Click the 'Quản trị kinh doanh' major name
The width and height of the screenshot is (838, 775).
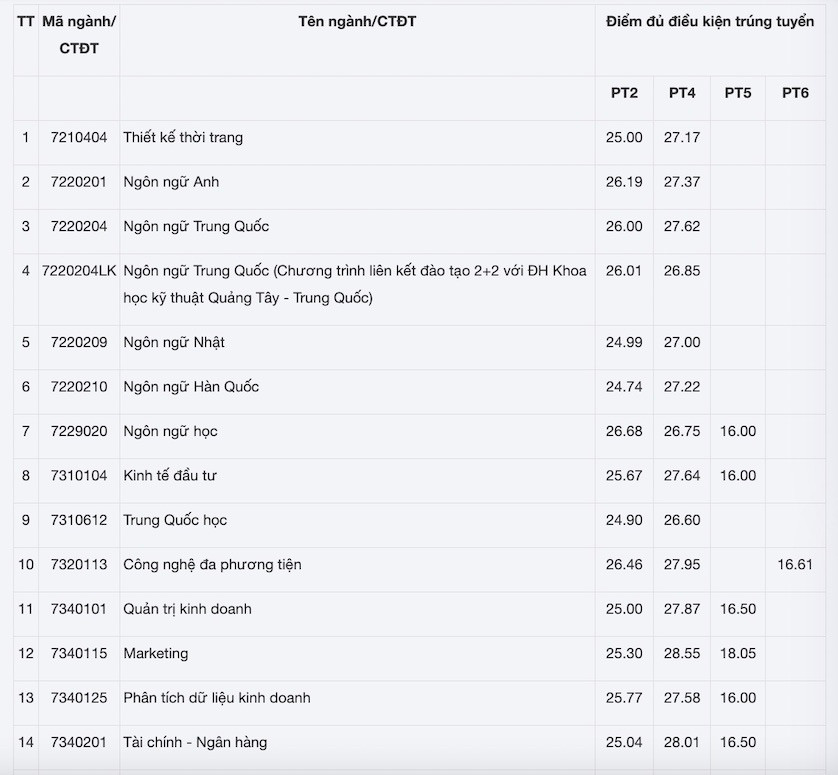click(x=187, y=609)
